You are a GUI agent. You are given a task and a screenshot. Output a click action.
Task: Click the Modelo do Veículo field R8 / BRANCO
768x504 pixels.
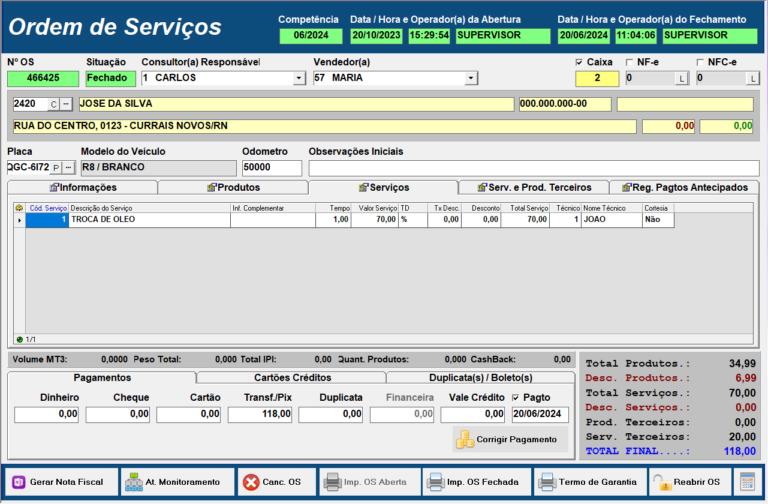click(x=158, y=168)
